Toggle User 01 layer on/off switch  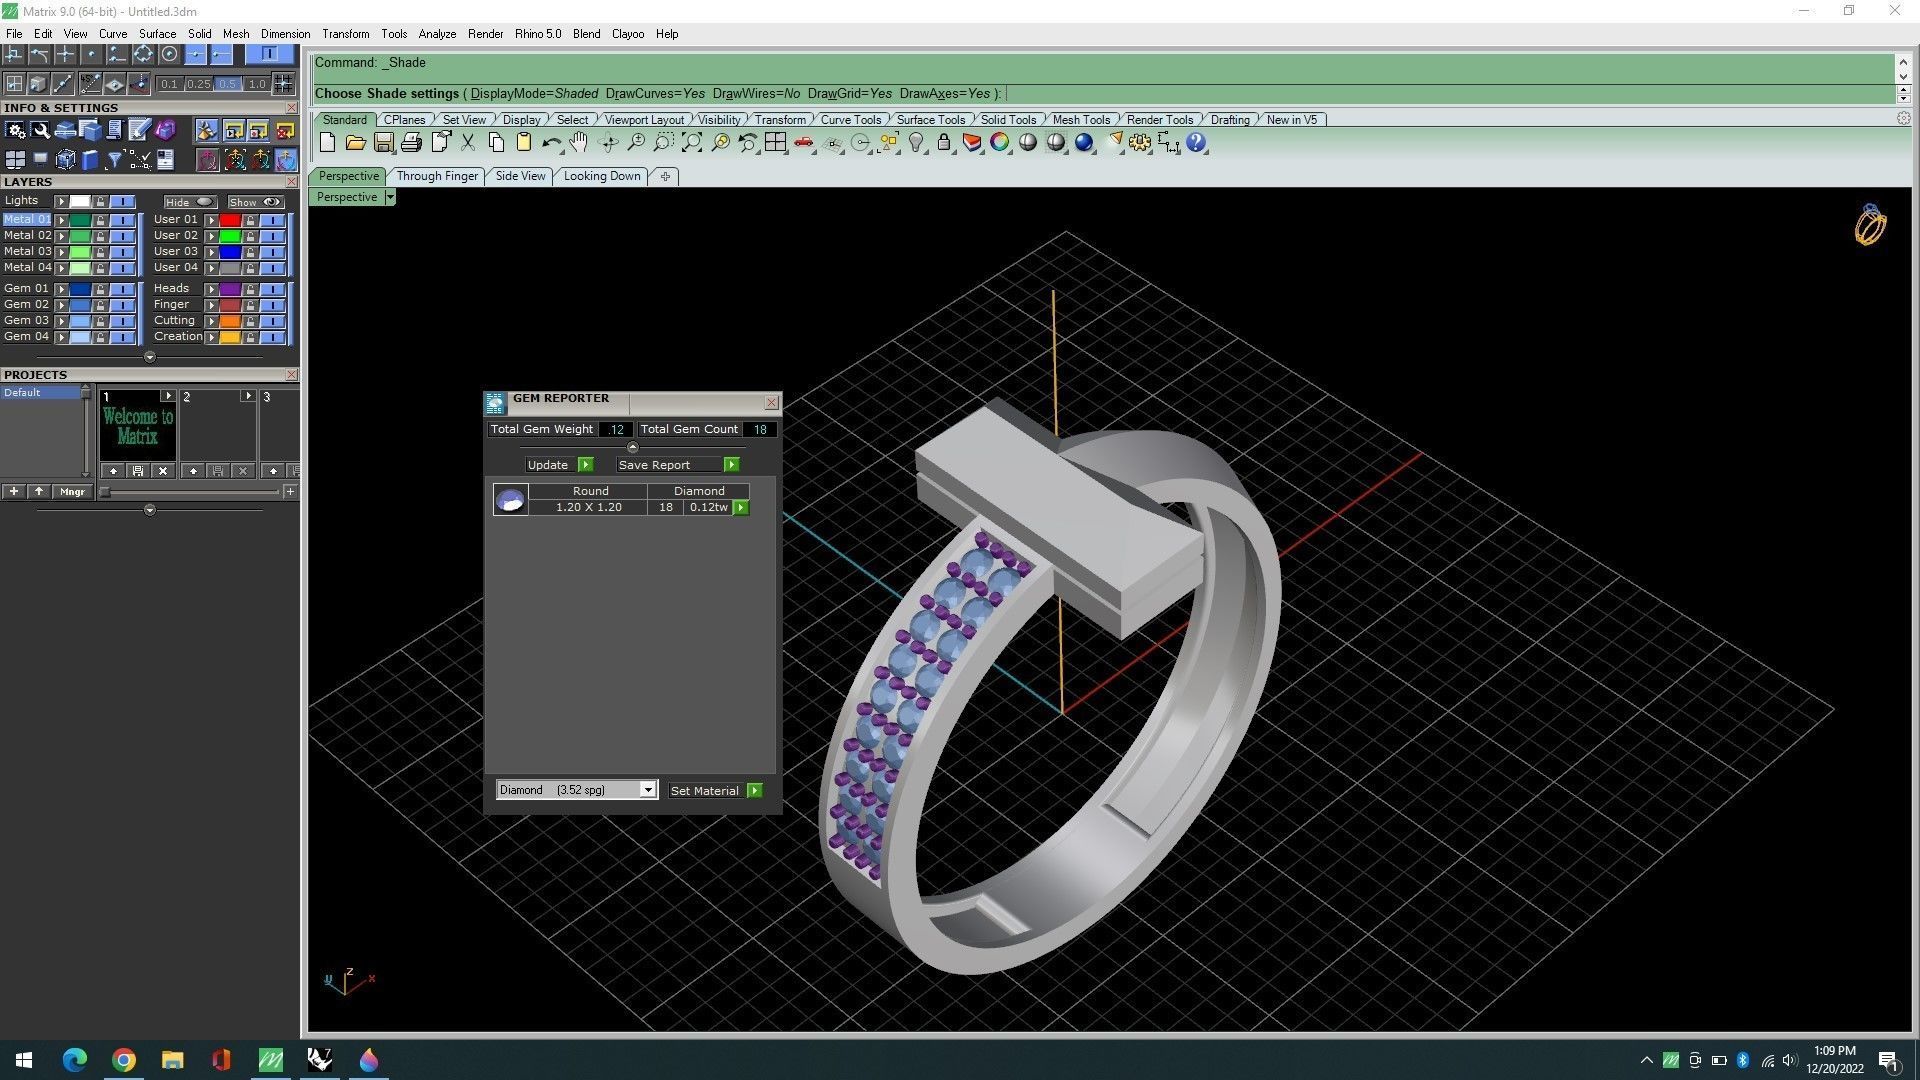[273, 220]
